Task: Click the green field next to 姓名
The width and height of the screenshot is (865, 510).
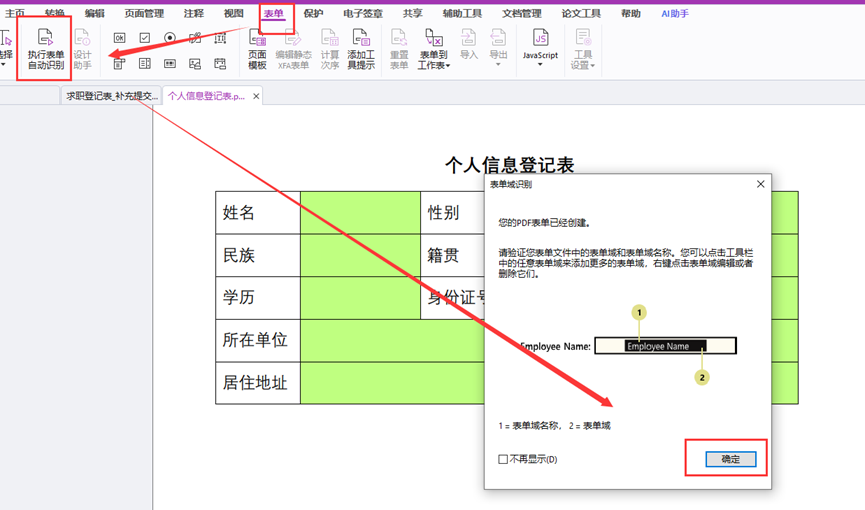Action: click(359, 212)
